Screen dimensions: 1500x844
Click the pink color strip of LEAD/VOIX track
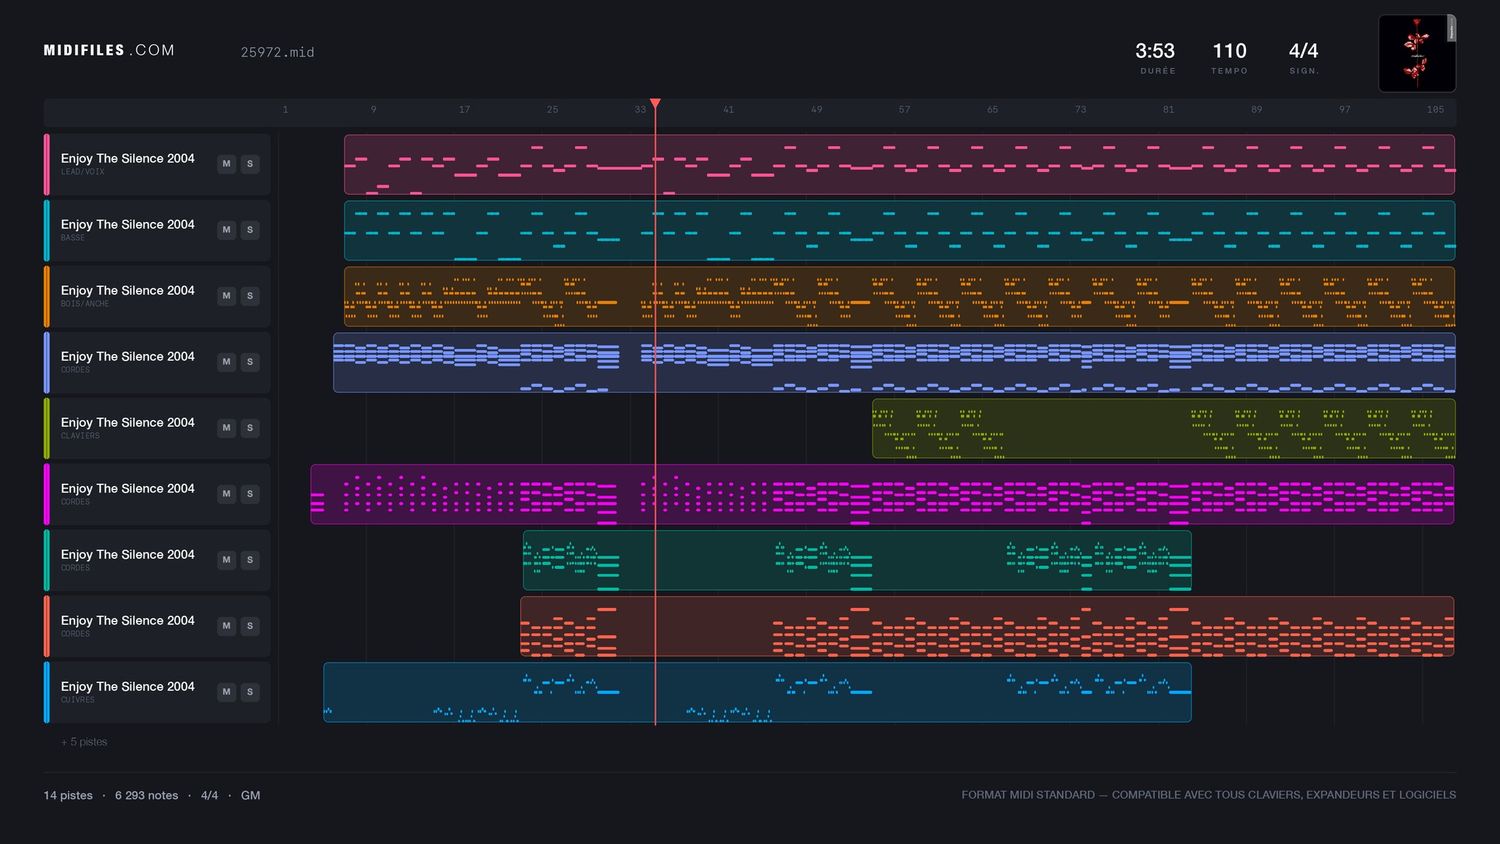pyautogui.click(x=47, y=164)
